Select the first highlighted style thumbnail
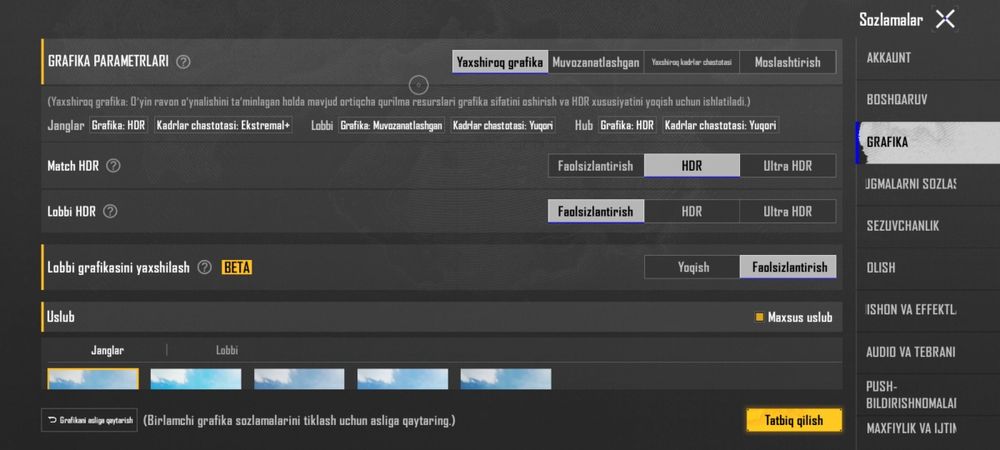The height and width of the screenshot is (450, 1000). click(93, 379)
